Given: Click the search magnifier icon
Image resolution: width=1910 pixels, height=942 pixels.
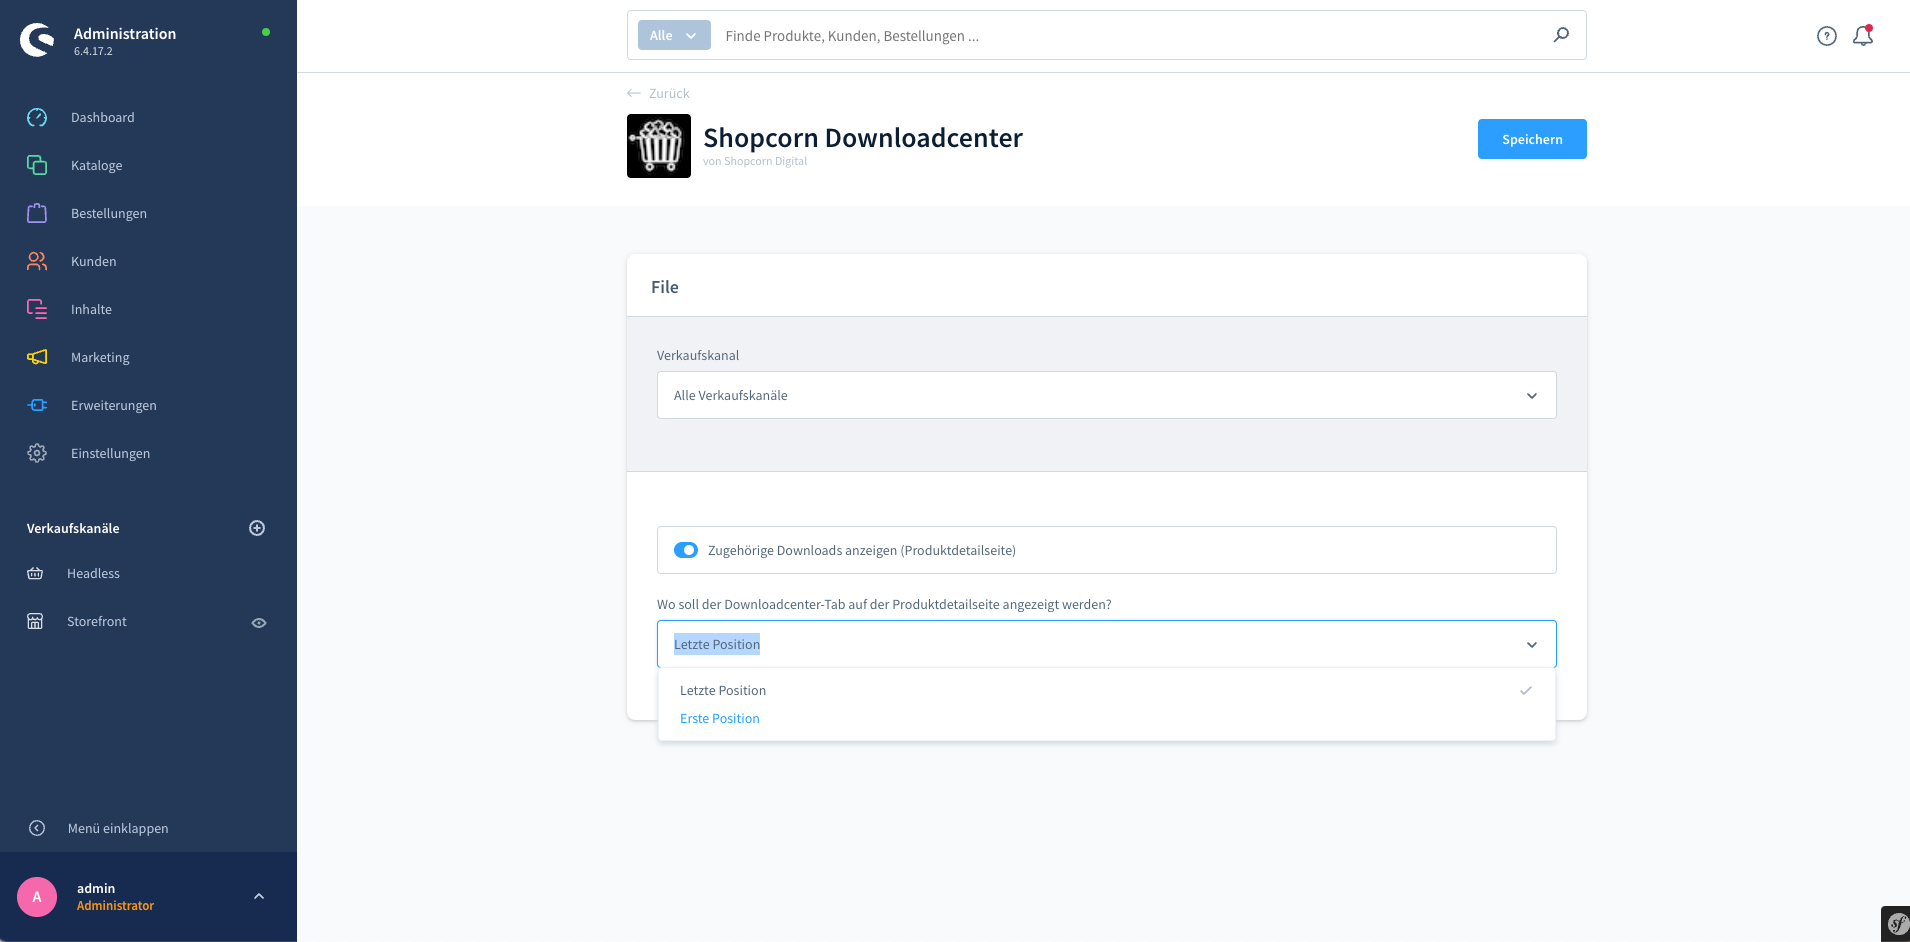Looking at the screenshot, I should pos(1561,35).
